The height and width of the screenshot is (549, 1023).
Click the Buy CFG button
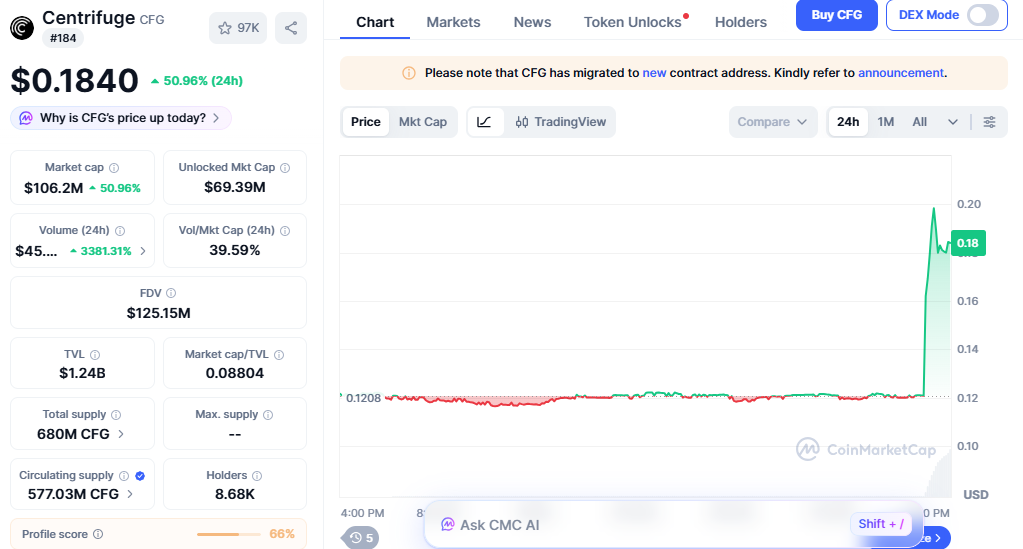(x=836, y=15)
